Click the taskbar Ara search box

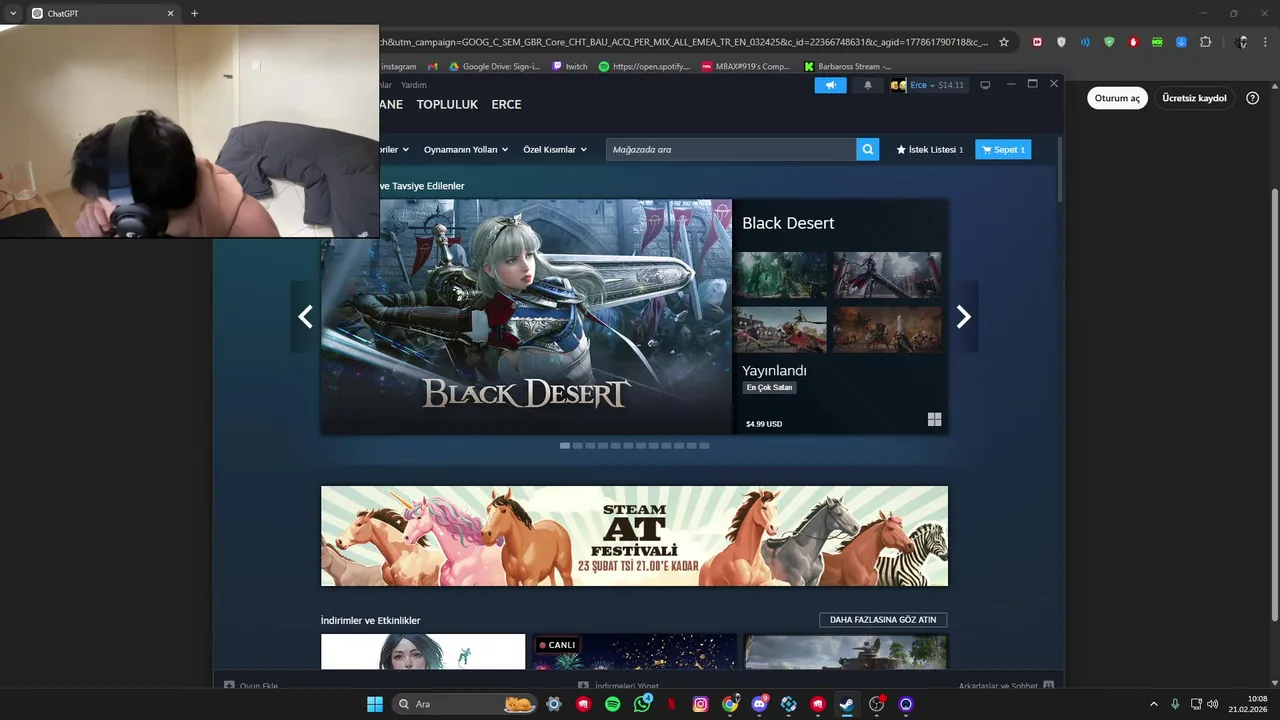[465, 704]
